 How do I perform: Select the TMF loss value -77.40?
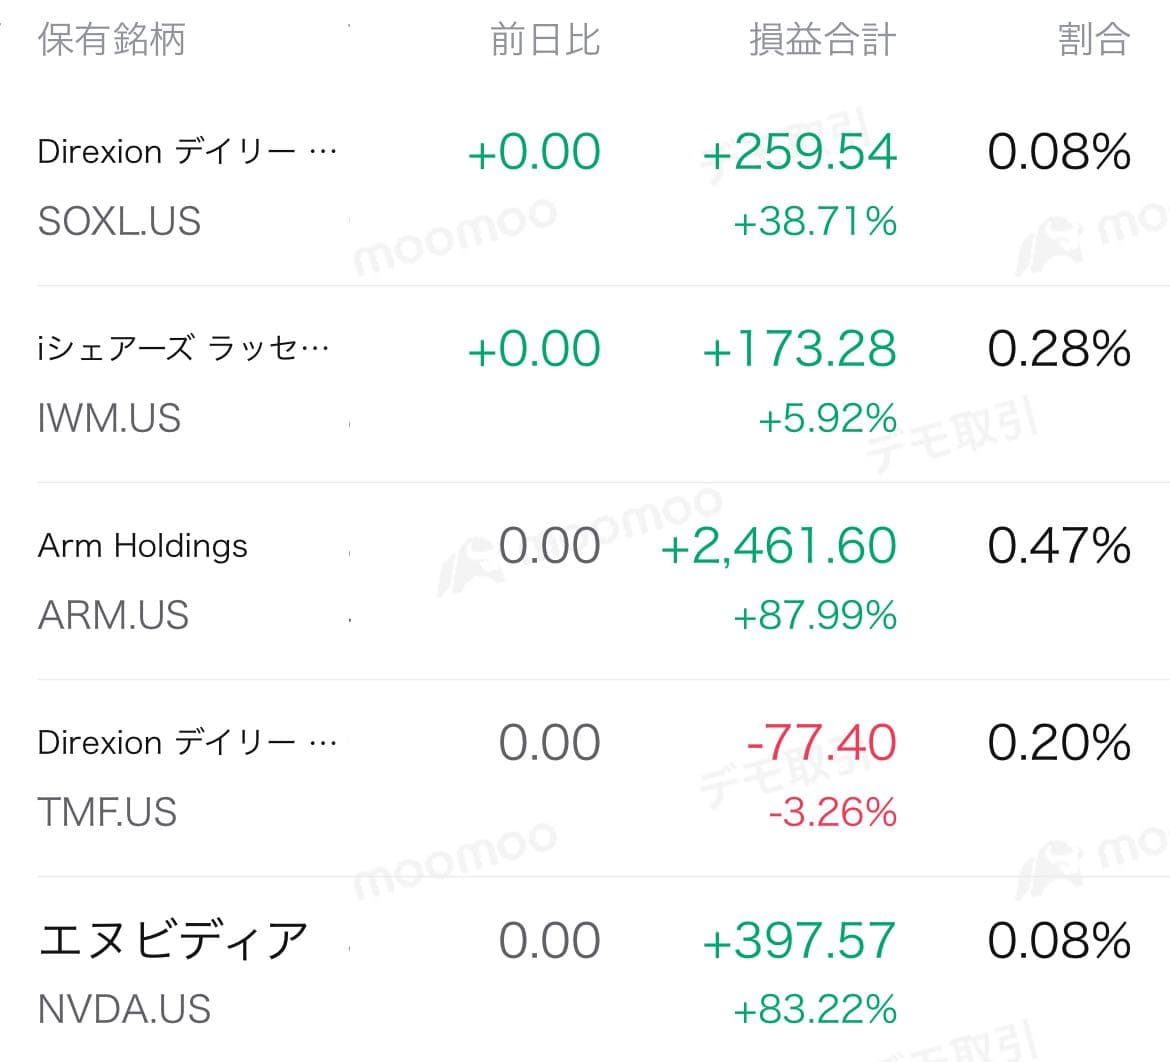pyautogui.click(x=822, y=743)
